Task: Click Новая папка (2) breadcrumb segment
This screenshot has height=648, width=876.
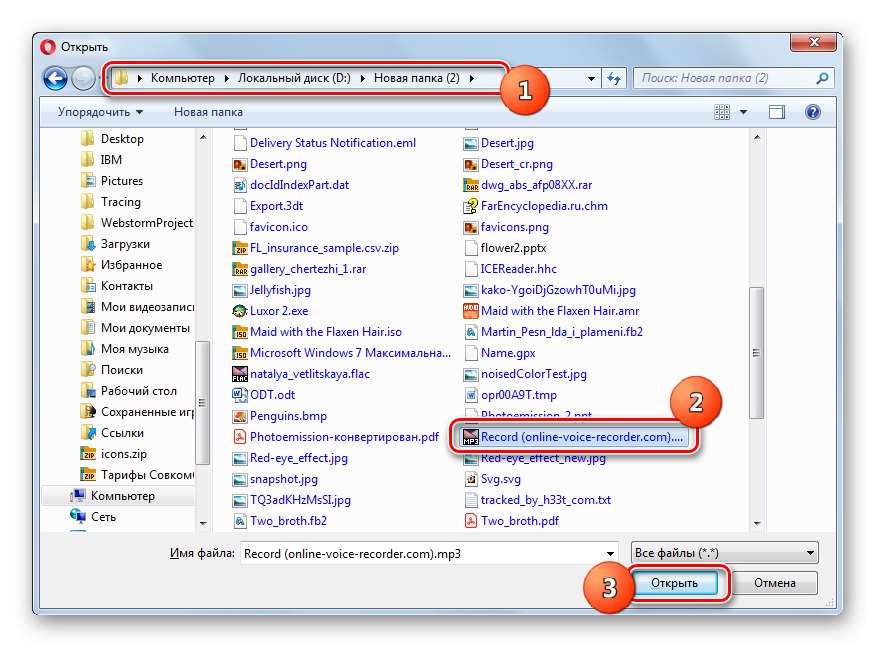Action: coord(417,78)
